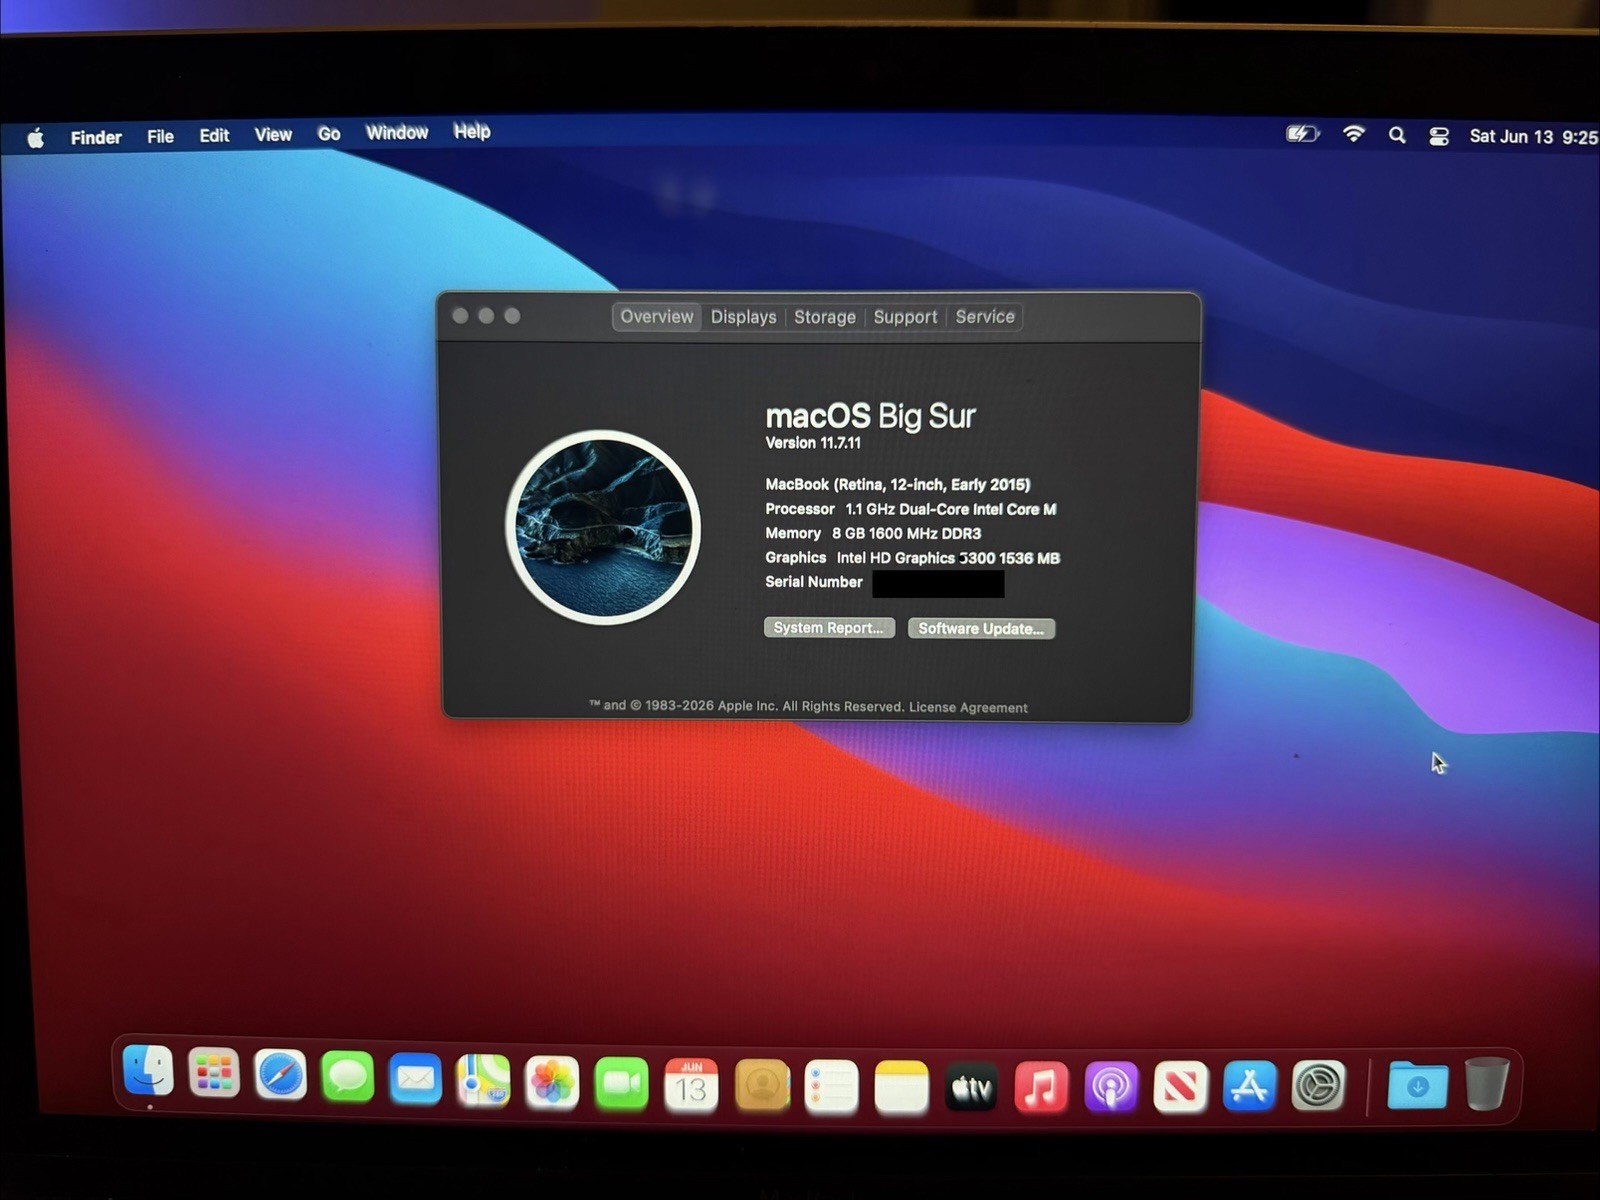Open Spotlight search icon
This screenshot has width=1600, height=1200.
[1397, 135]
